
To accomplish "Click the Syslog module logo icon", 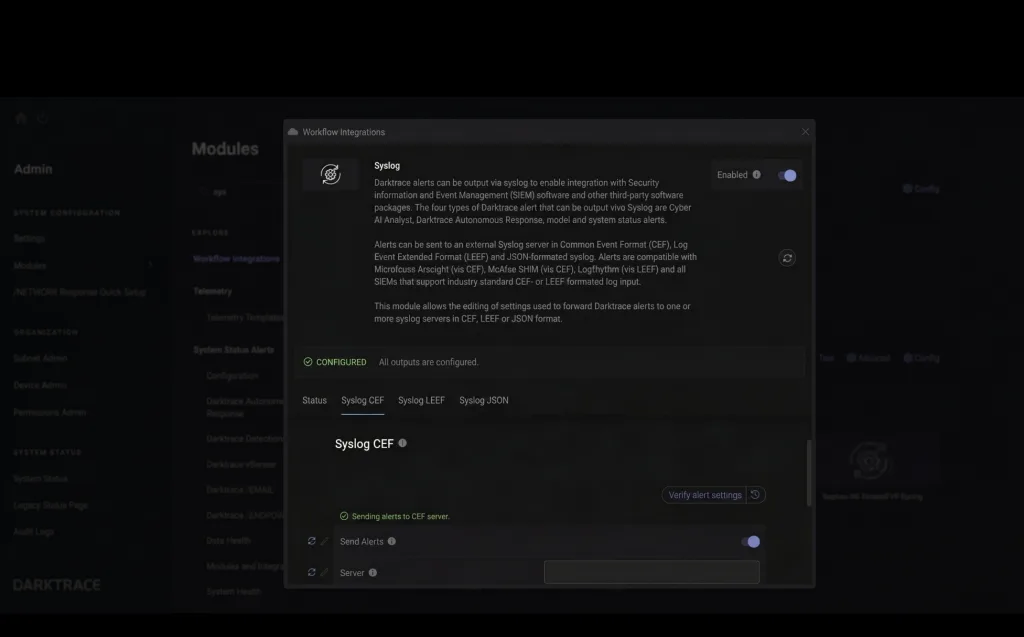I will (x=330, y=175).
